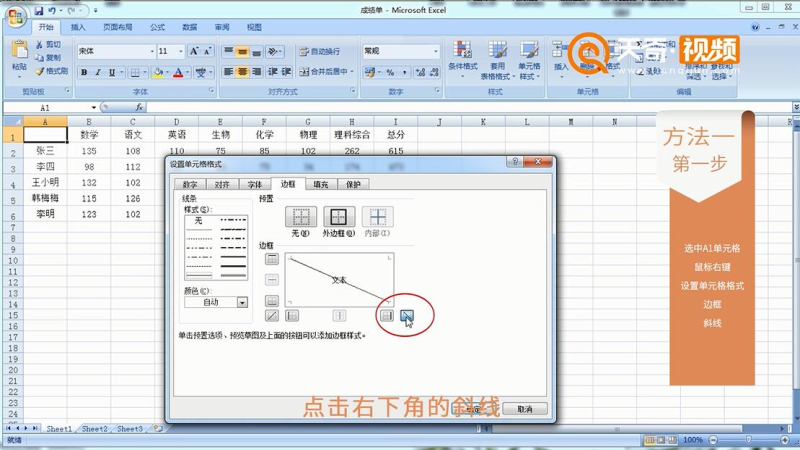800x450 pixels.
Task: Toggle Bold formatting
Action: coord(84,72)
